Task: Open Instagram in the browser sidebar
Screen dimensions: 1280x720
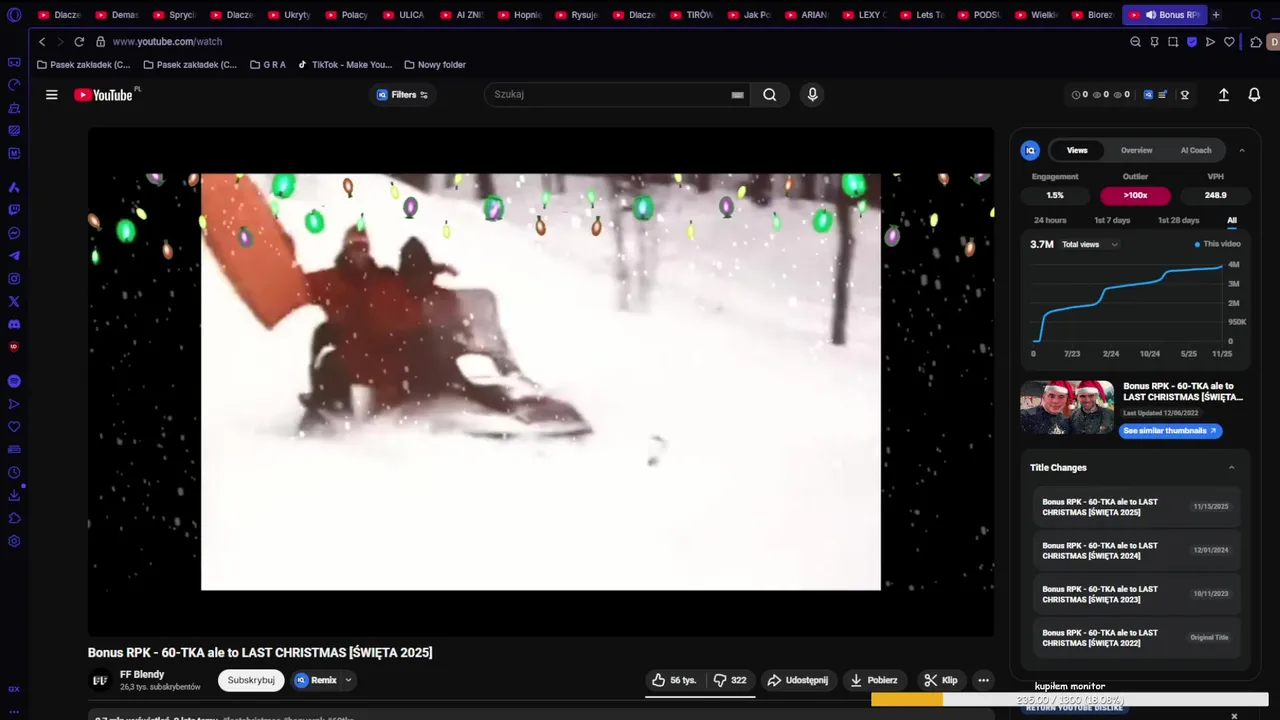Action: point(14,279)
